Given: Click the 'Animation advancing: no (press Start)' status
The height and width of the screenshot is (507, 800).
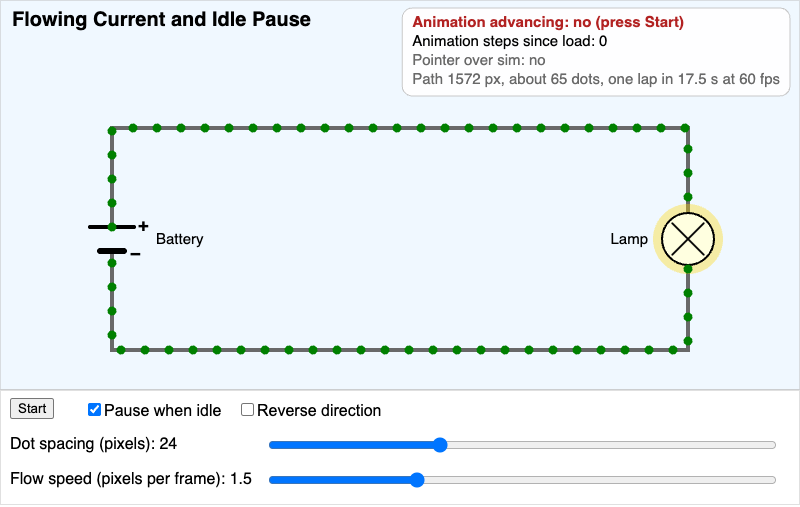Looking at the screenshot, I should tap(548, 22).
